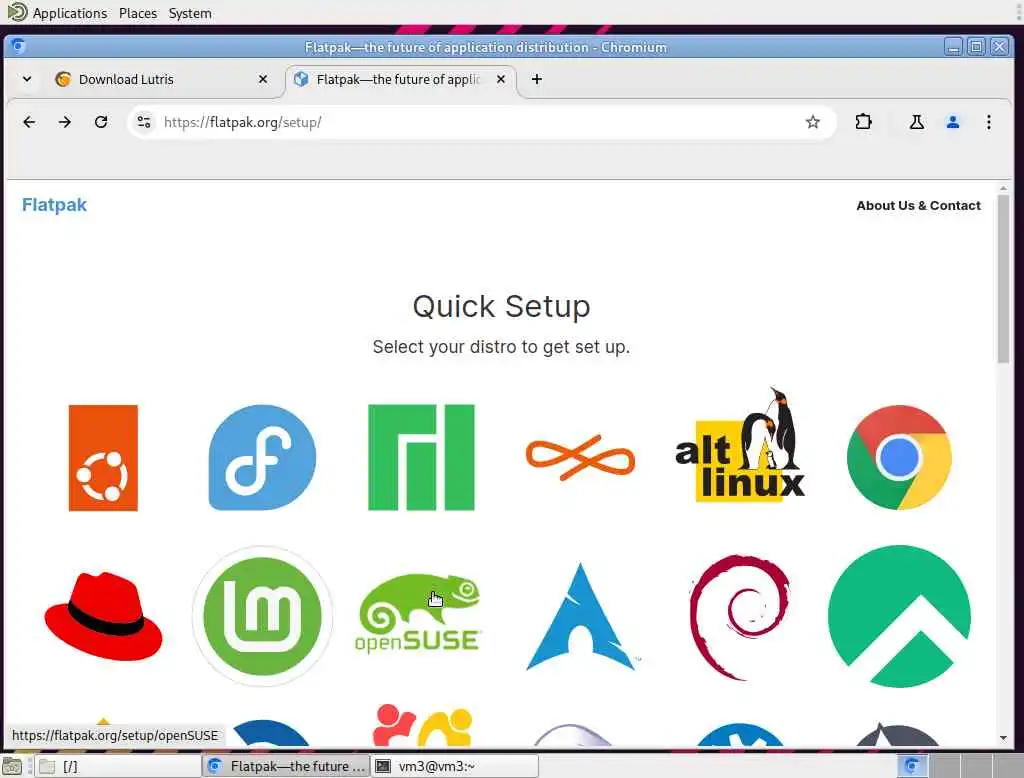Screen dimensions: 1024x778
Task: Open the Extensions puzzle-piece menu
Action: 863,122
